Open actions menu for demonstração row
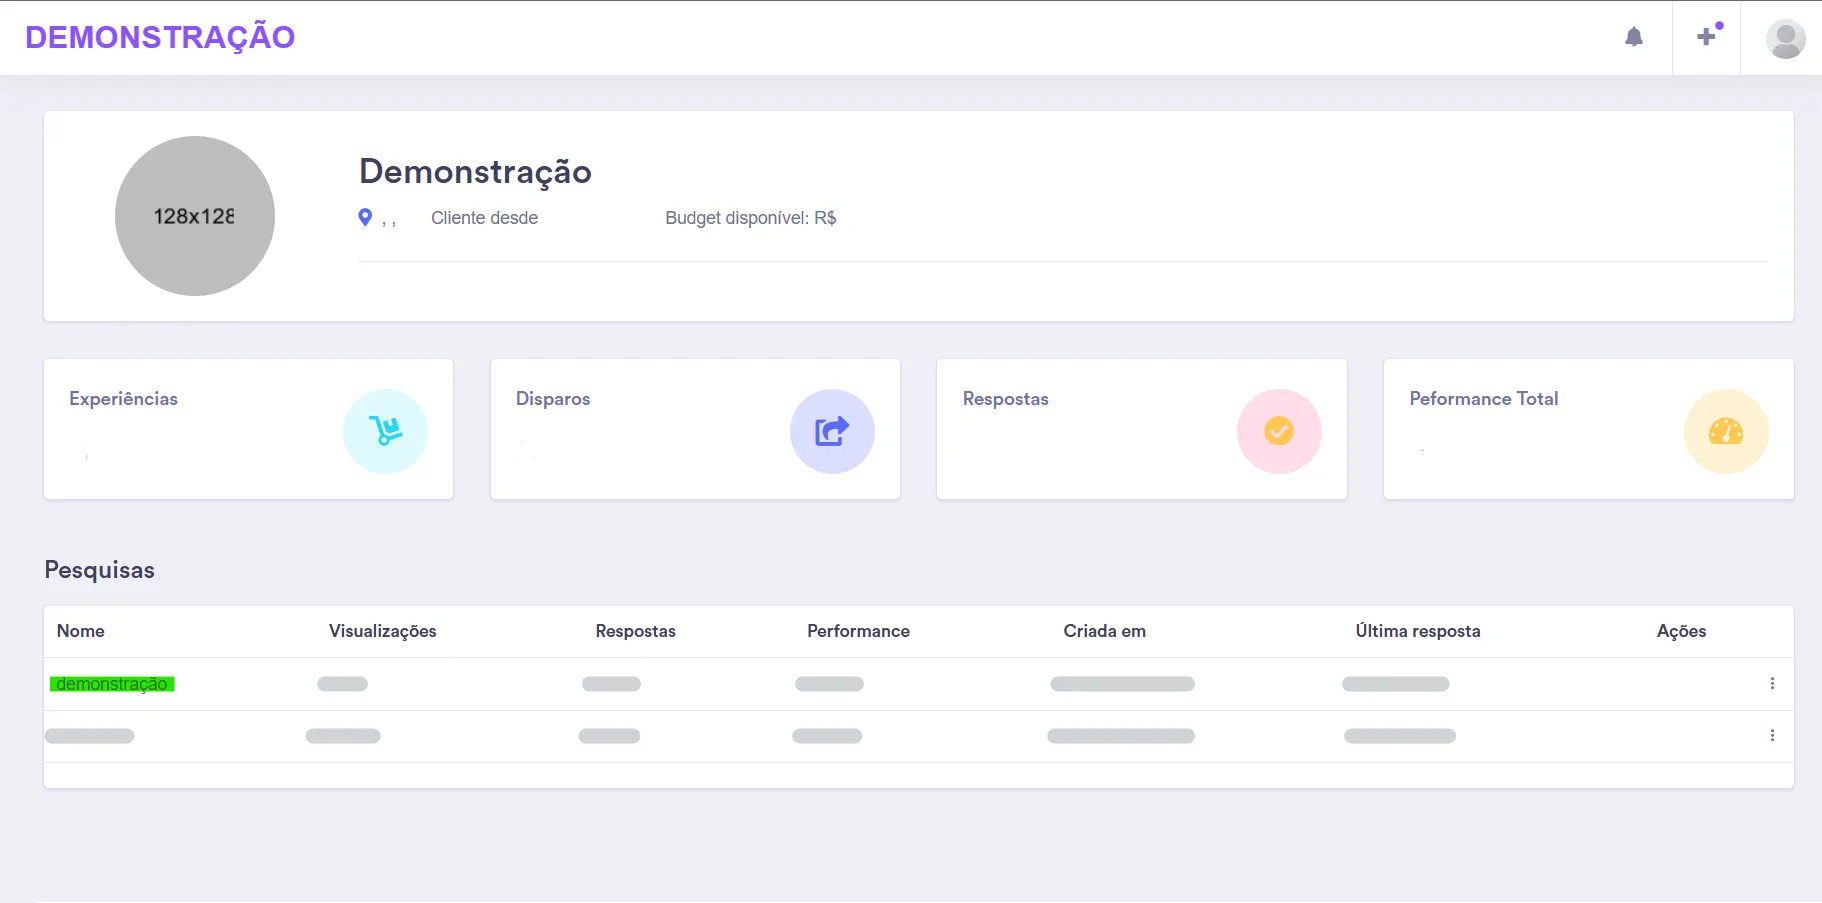 (1772, 683)
